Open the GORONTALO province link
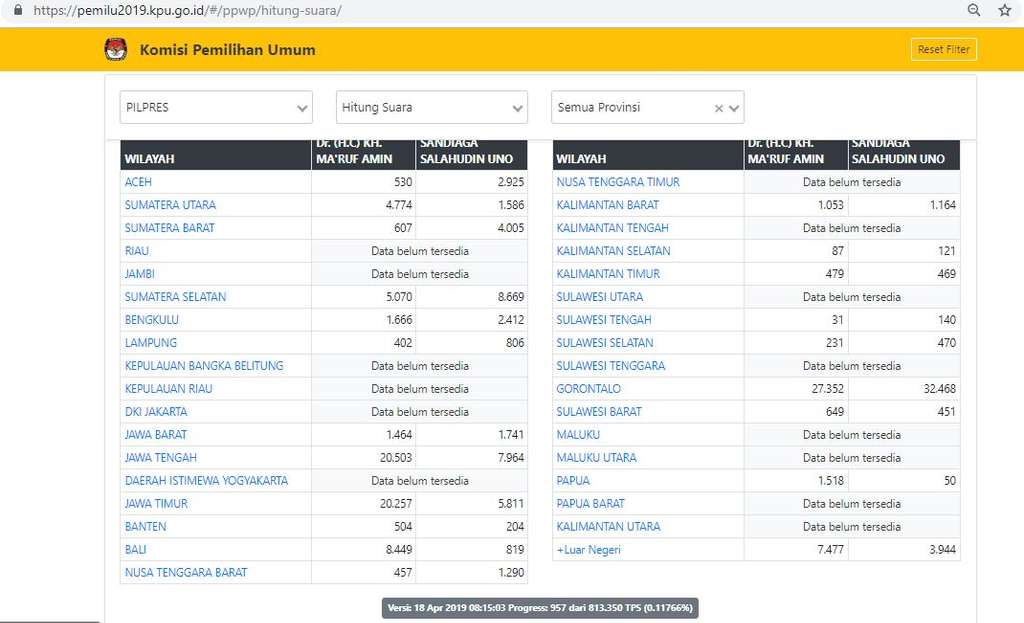1024x623 pixels. [x=588, y=389]
